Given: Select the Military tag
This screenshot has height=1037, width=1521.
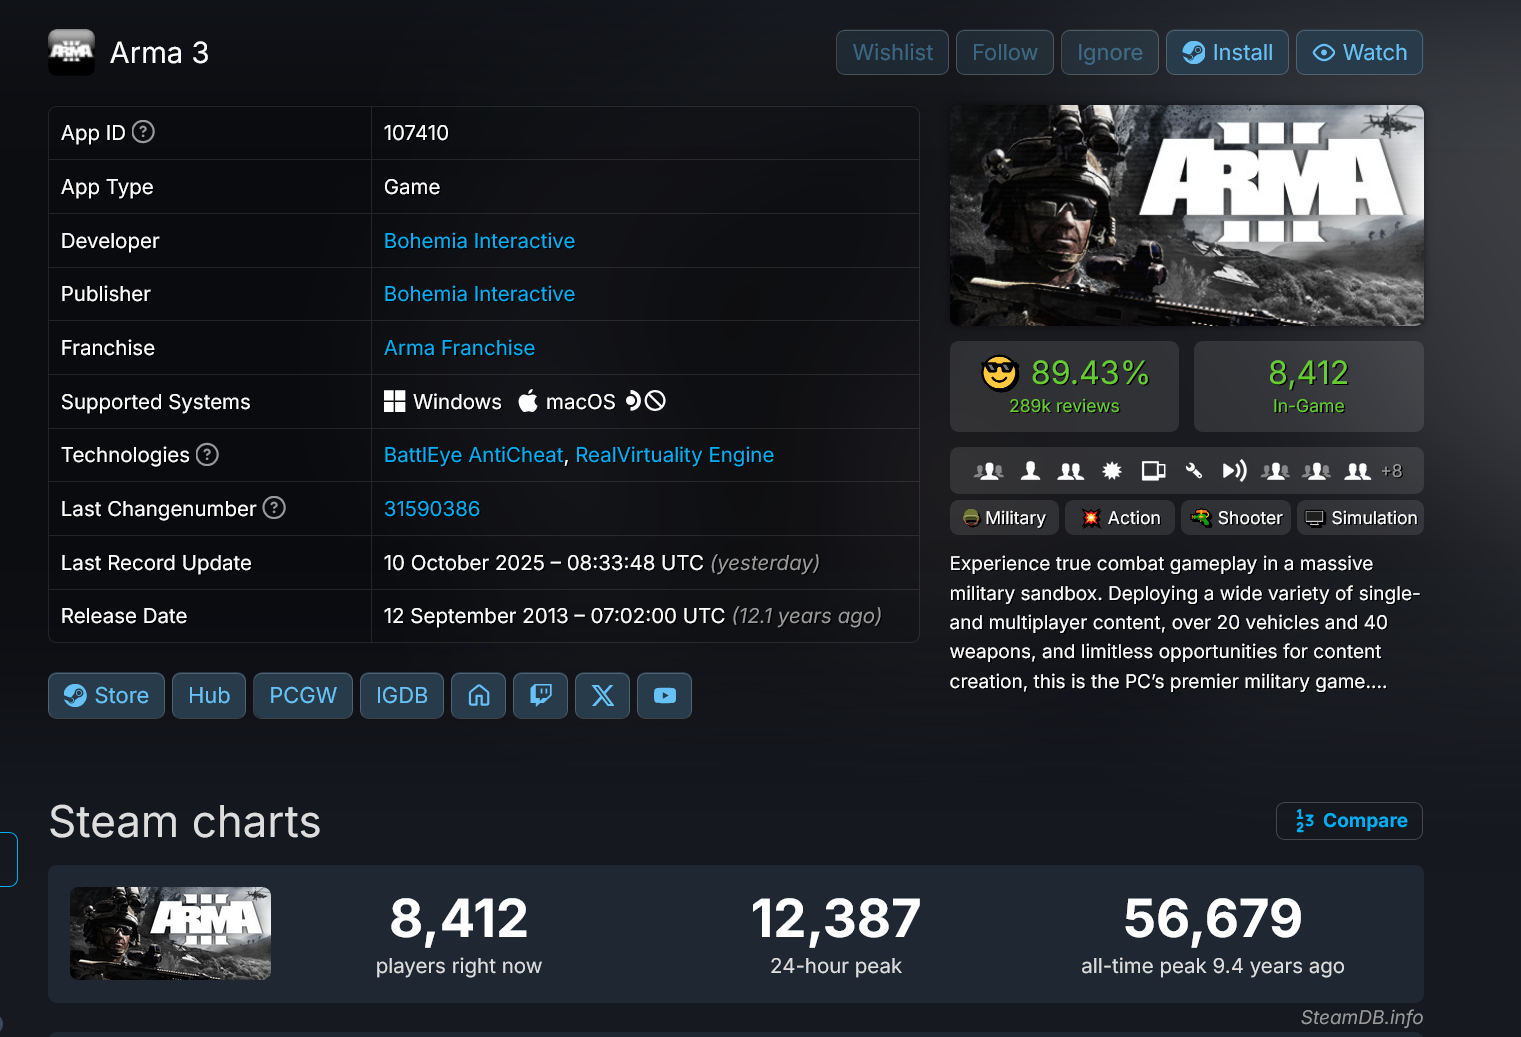Looking at the screenshot, I should tap(1004, 518).
